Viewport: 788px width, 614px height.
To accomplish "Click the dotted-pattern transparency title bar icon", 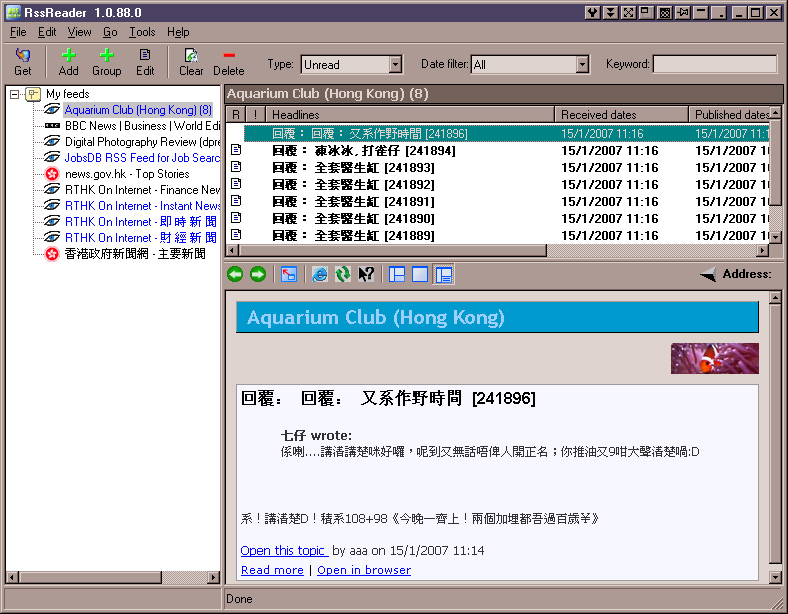I will pyautogui.click(x=665, y=12).
